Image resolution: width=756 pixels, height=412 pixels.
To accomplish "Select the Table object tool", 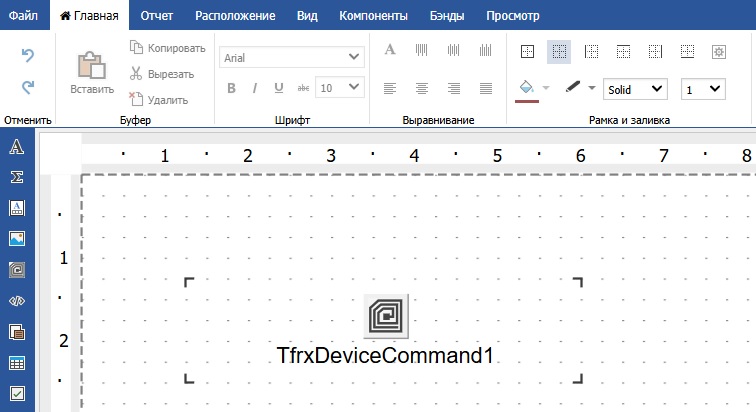I will (16, 362).
